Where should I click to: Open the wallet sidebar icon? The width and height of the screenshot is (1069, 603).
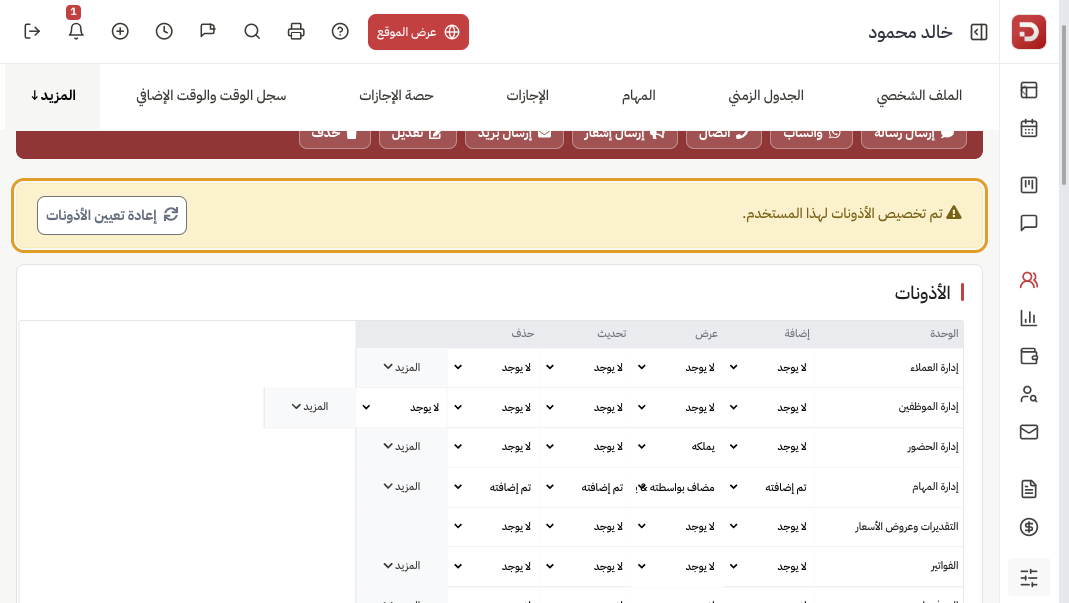1029,356
